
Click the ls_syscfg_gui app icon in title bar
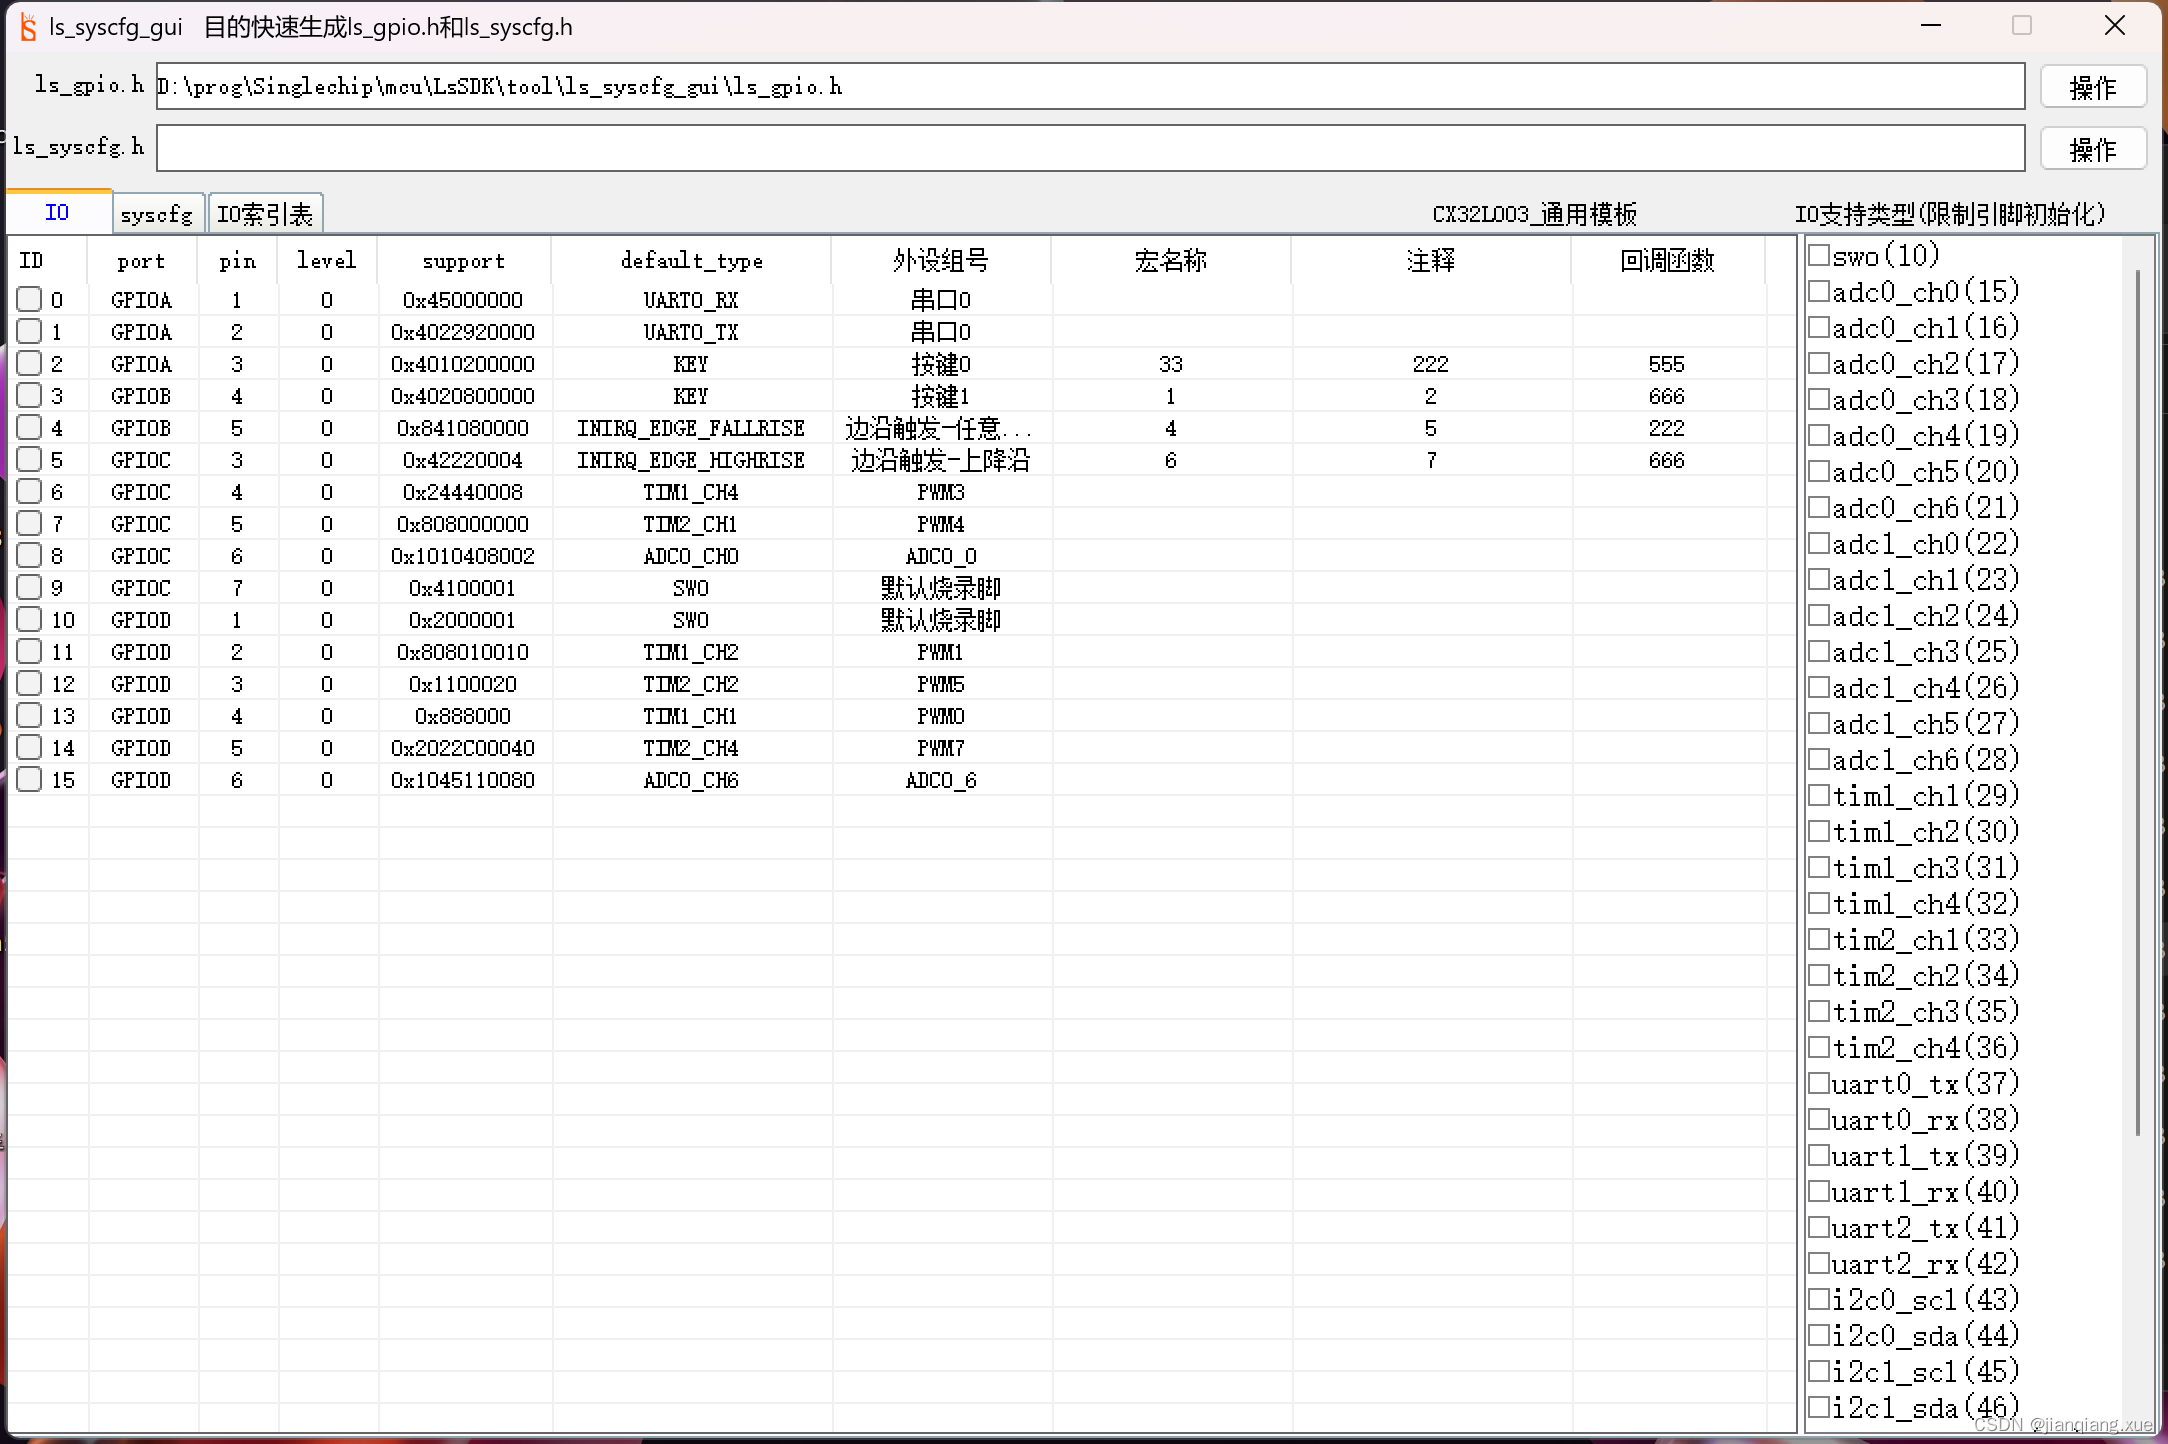28,27
